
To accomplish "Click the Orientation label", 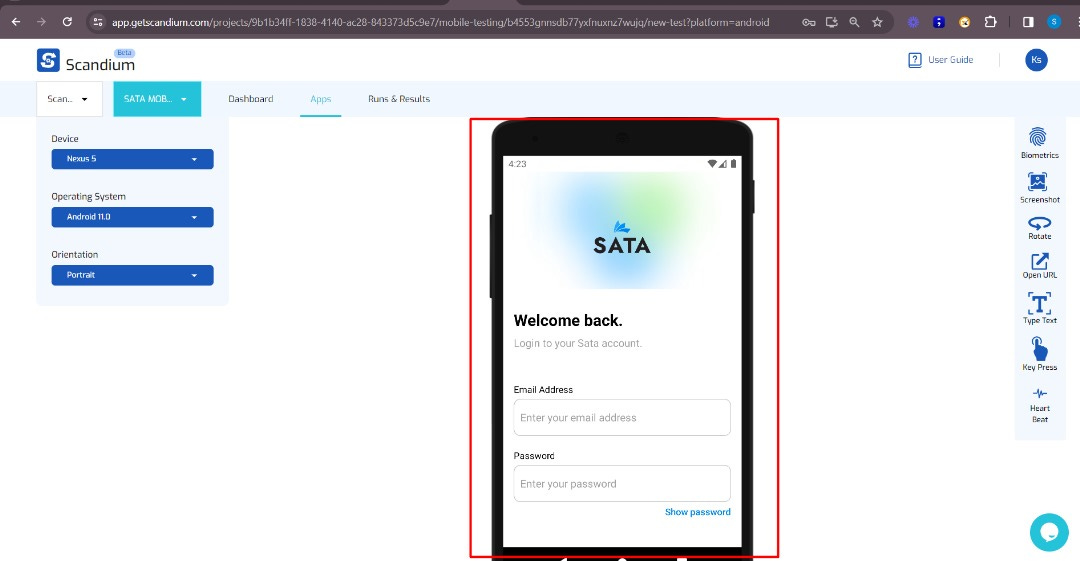I will click(74, 254).
